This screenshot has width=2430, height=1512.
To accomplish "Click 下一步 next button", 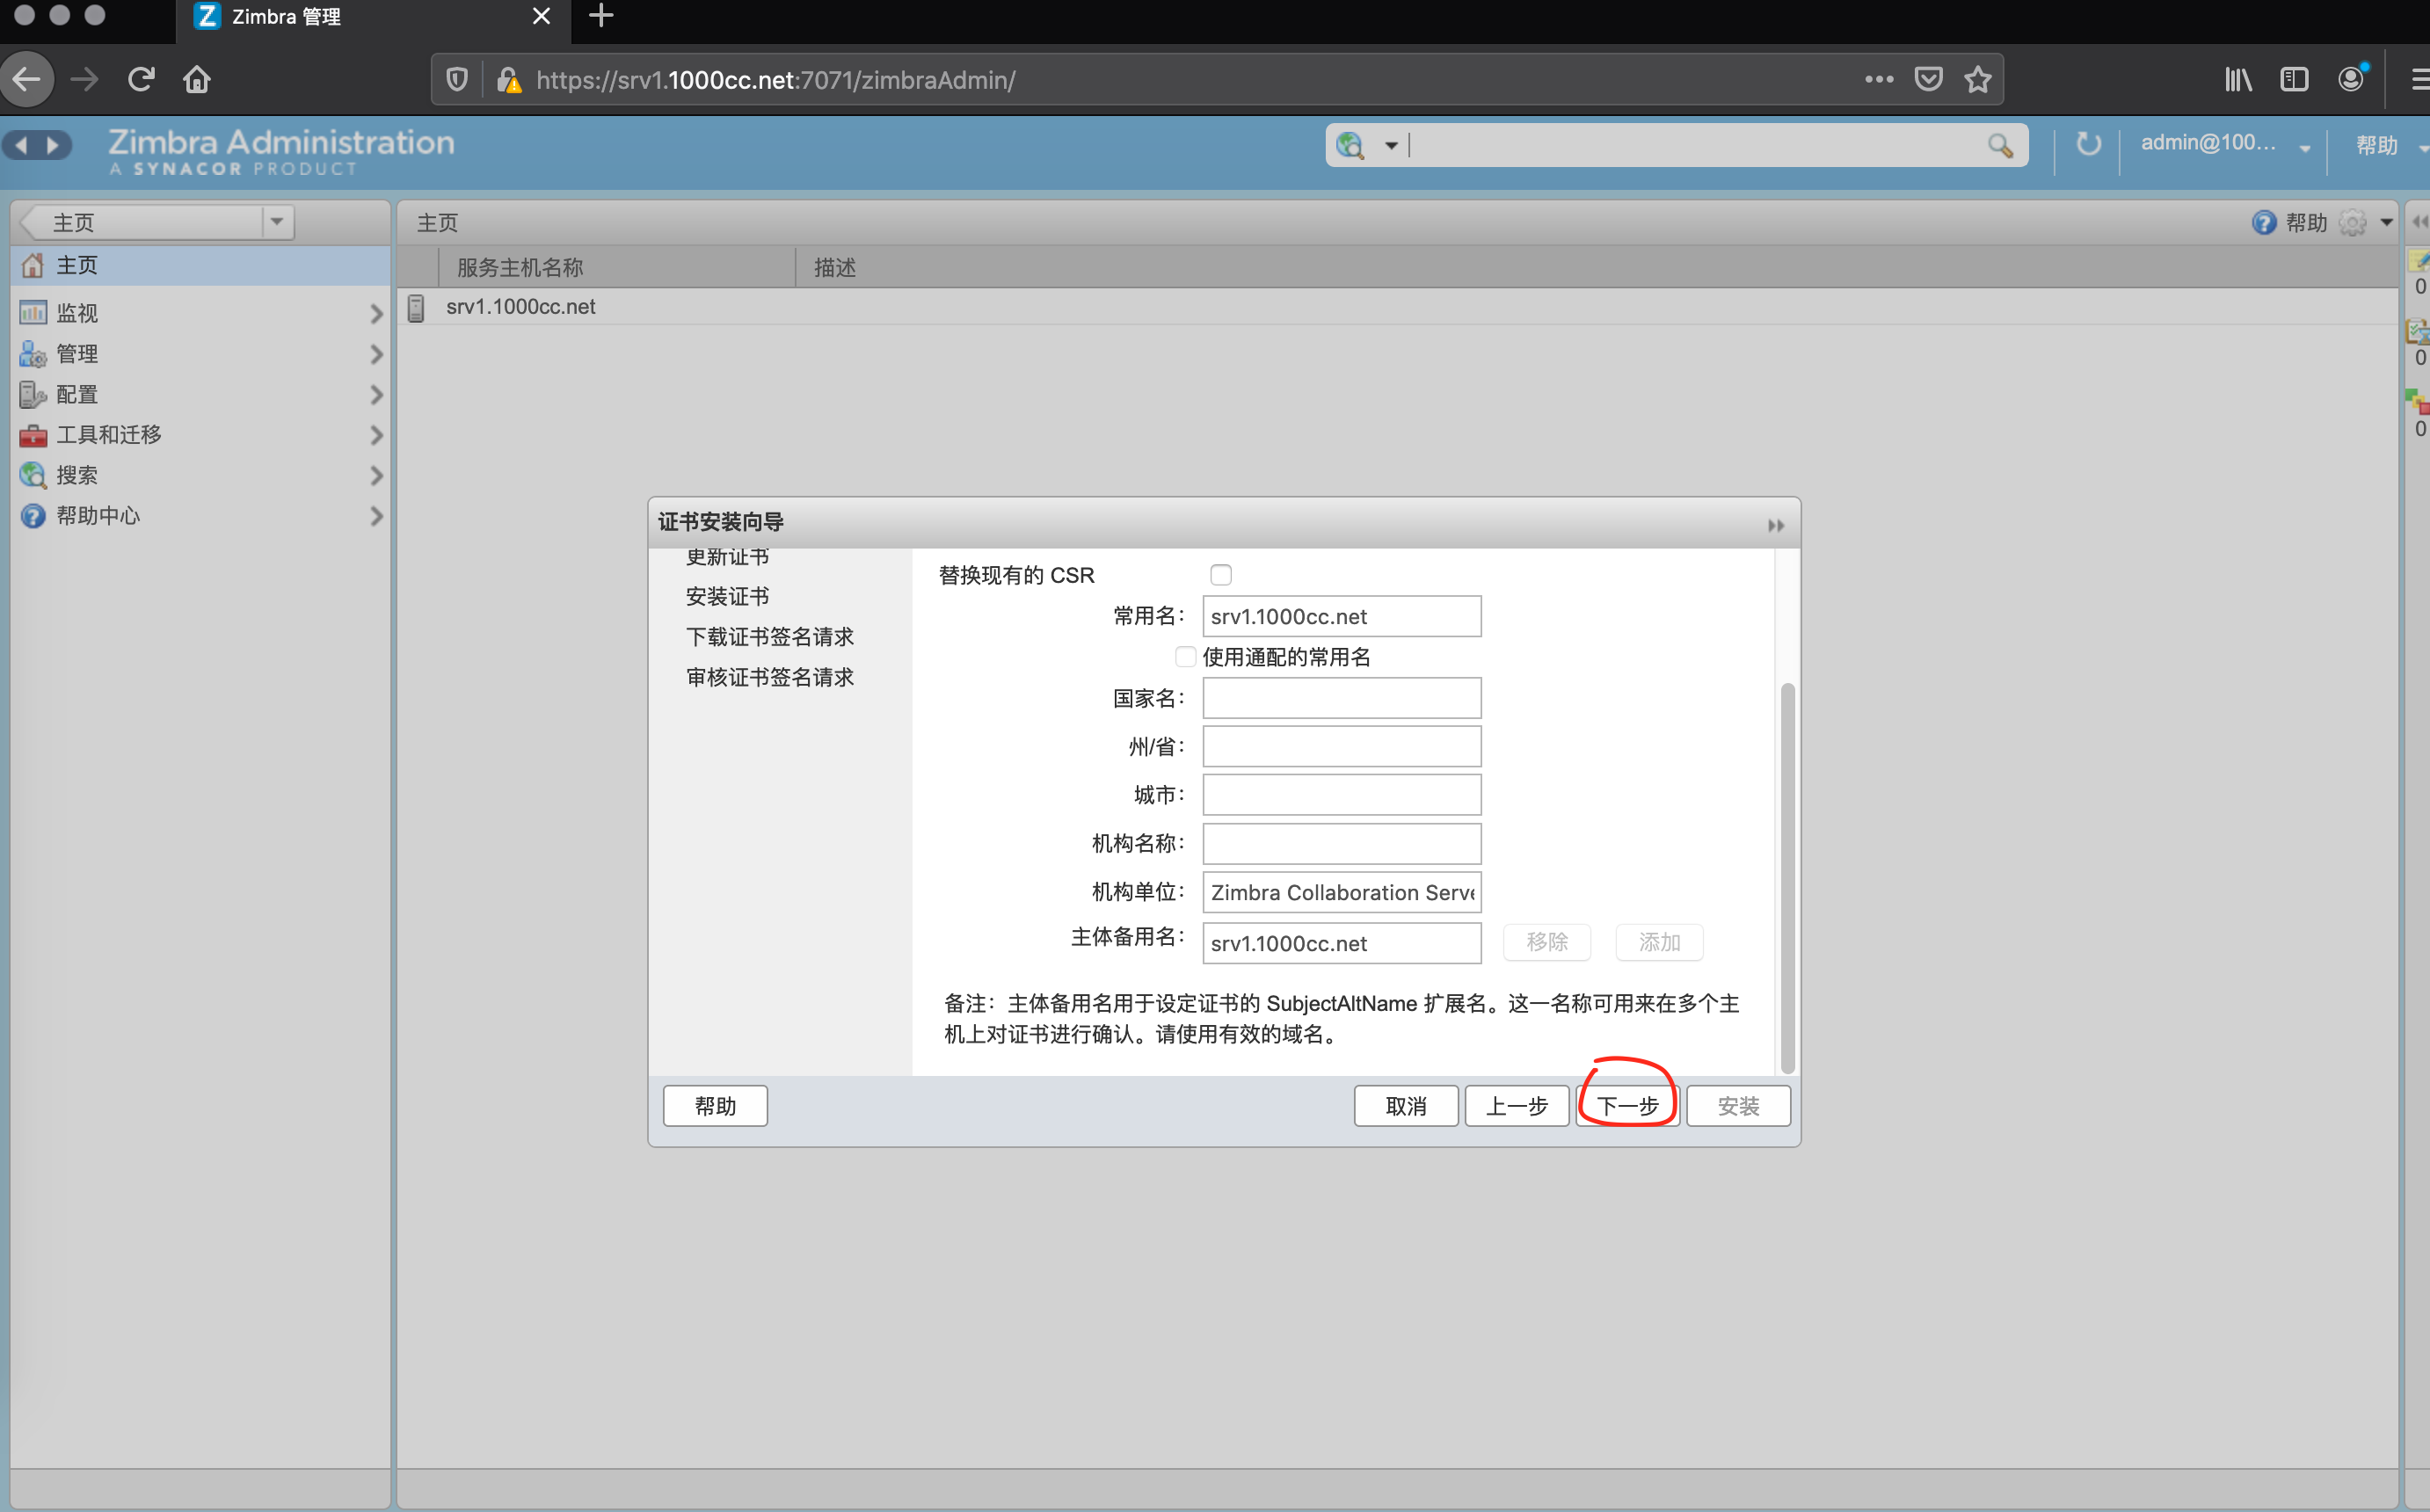I will [x=1627, y=1106].
